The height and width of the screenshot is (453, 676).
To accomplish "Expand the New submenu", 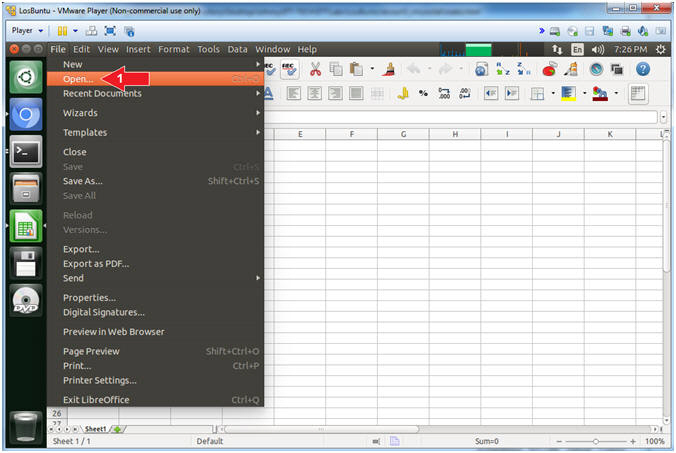I will (156, 64).
